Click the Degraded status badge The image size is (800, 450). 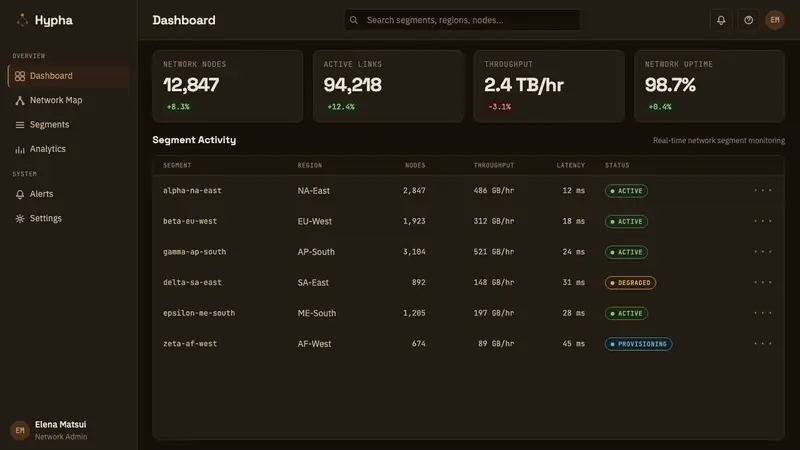(631, 283)
